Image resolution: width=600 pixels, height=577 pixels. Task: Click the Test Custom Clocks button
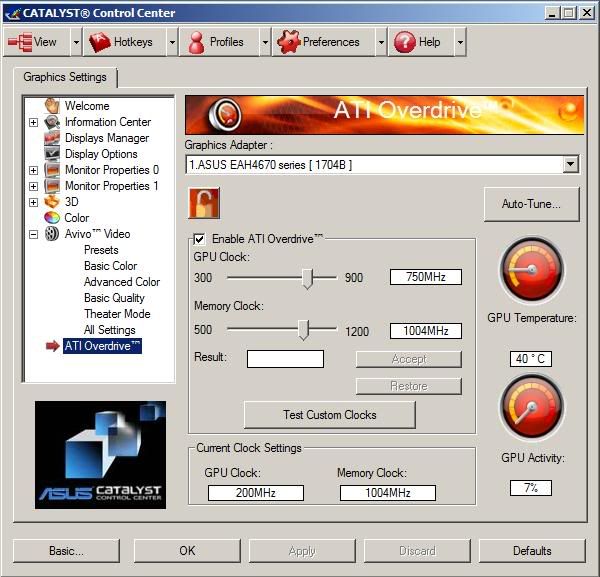(x=330, y=415)
